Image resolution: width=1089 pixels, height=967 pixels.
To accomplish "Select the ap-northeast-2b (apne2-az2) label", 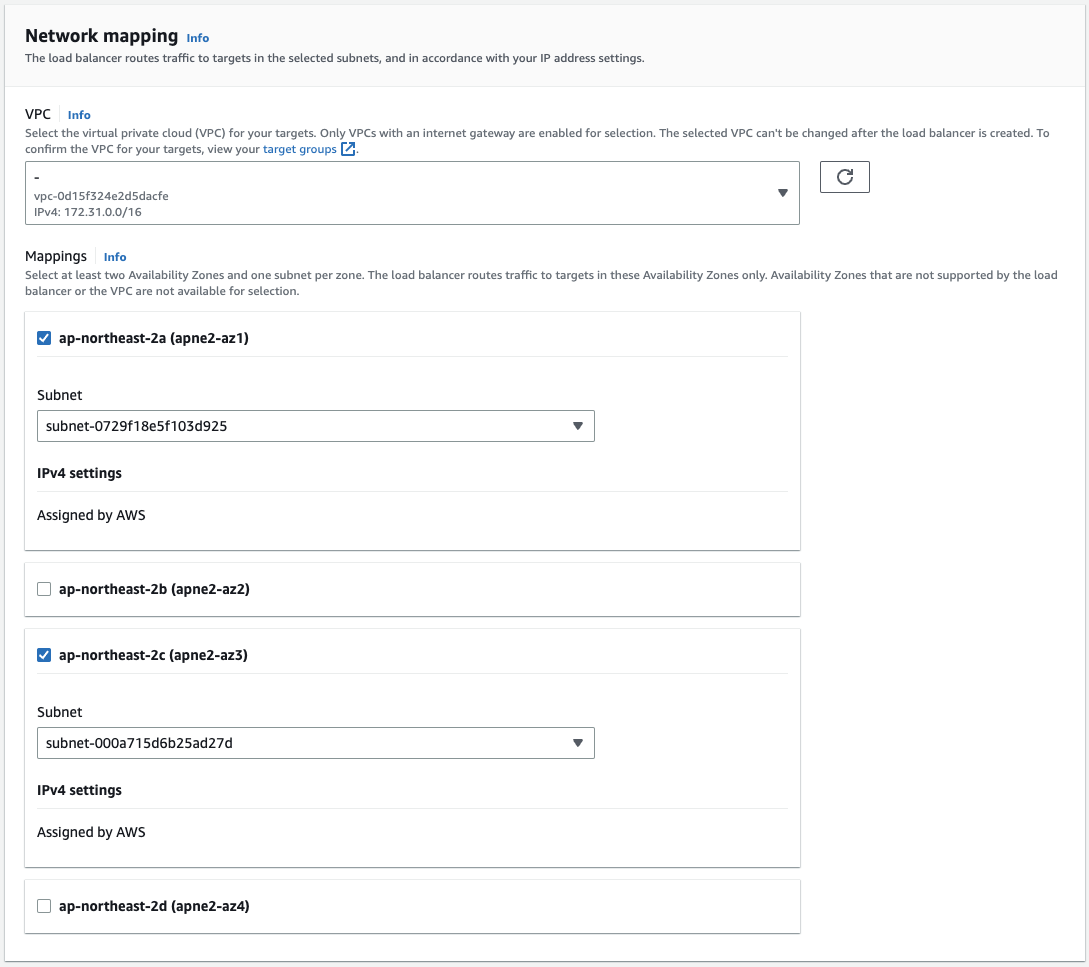I will [x=154, y=589].
